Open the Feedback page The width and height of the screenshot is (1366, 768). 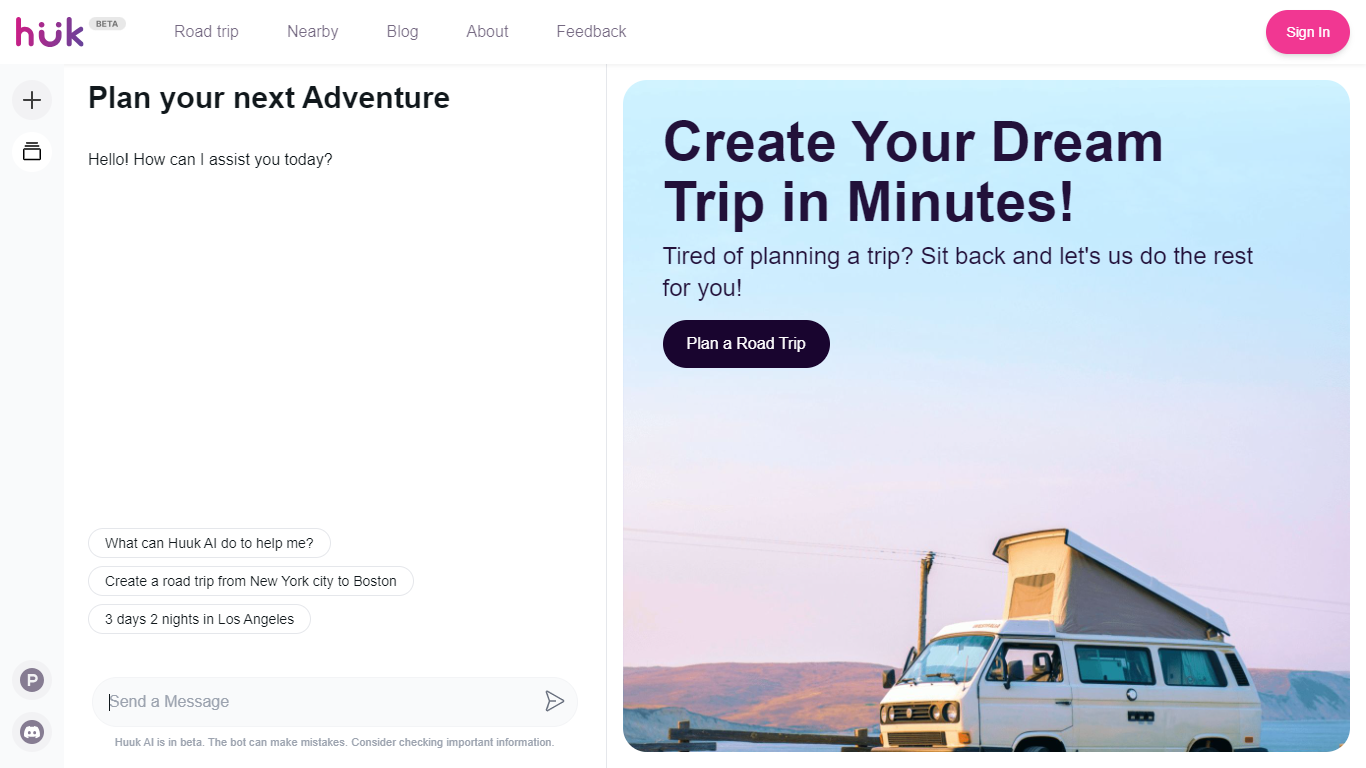pyautogui.click(x=591, y=32)
